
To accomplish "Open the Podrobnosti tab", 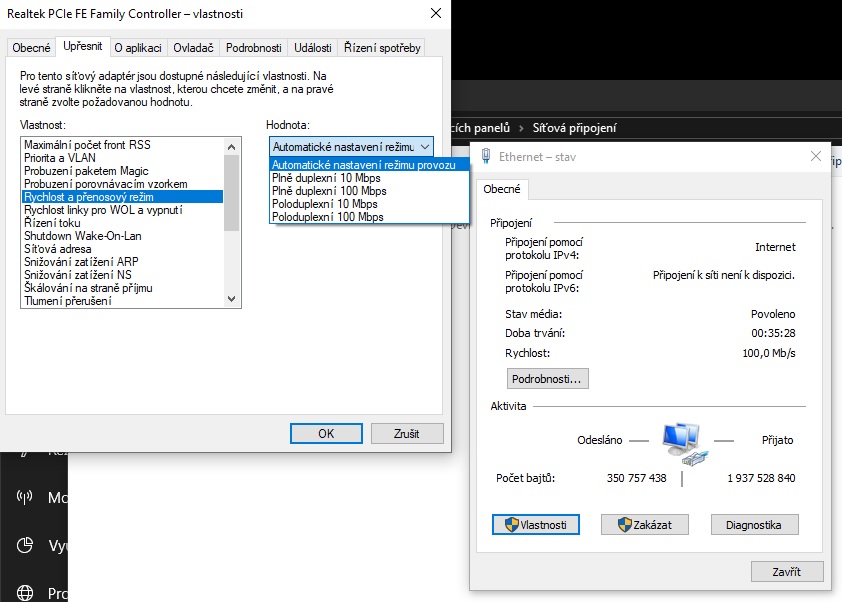I will 253,48.
